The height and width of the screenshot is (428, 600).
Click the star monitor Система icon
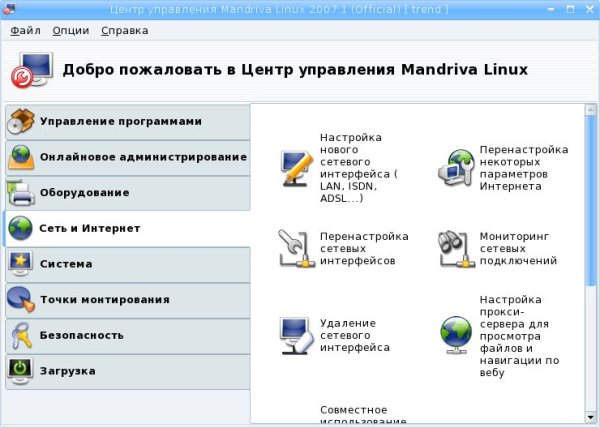pyautogui.click(x=20, y=264)
